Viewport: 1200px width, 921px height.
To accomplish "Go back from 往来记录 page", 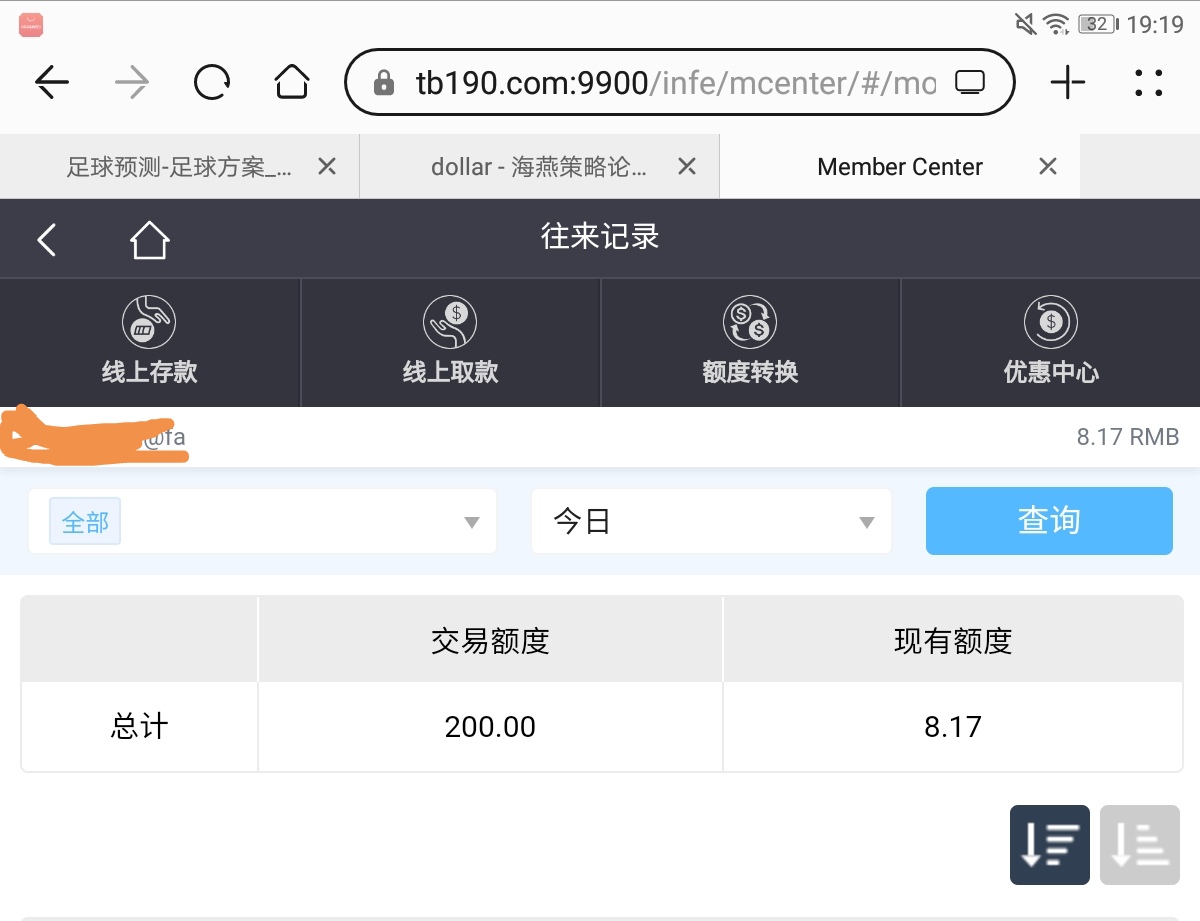I will pyautogui.click(x=47, y=240).
